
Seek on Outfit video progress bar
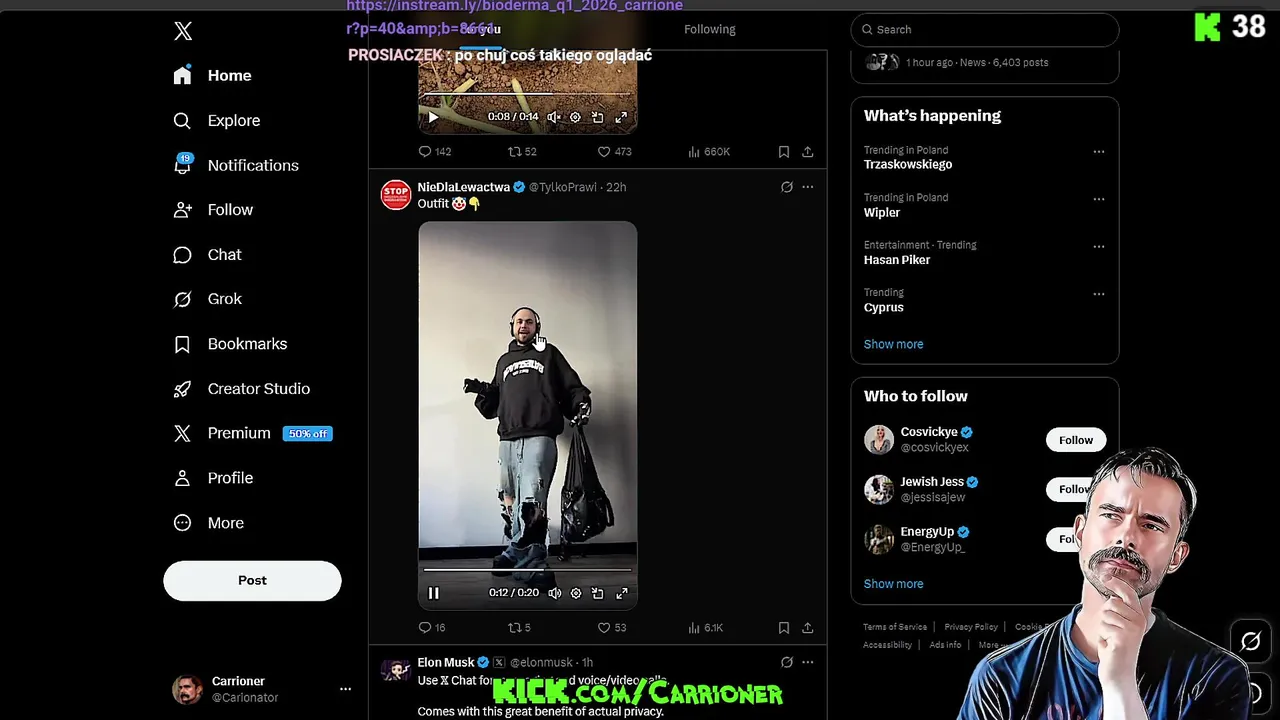click(x=527, y=570)
